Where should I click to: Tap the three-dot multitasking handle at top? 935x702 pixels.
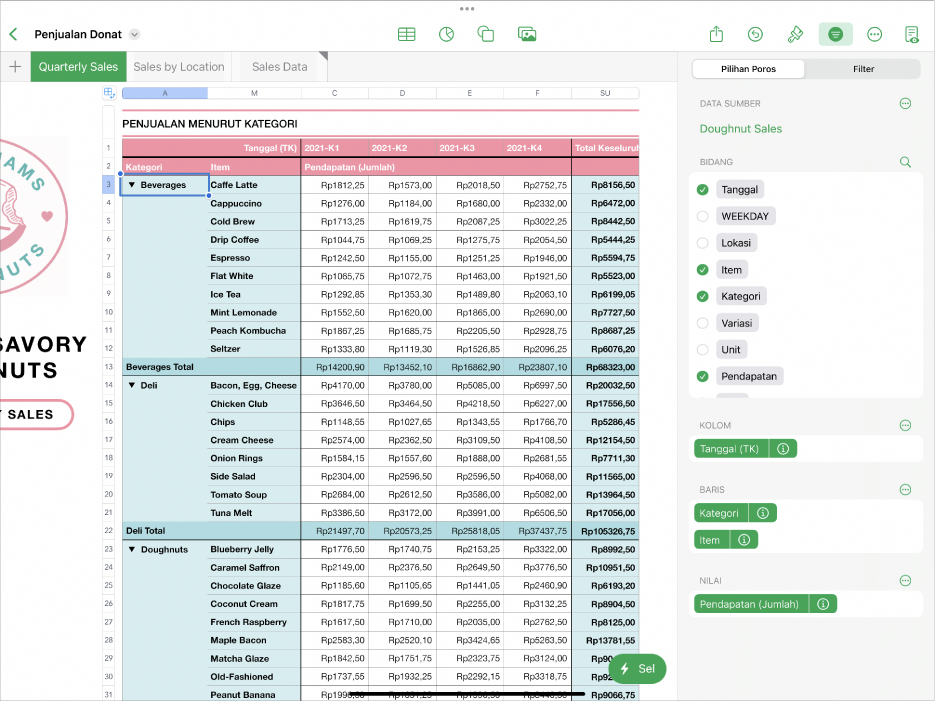[467, 9]
